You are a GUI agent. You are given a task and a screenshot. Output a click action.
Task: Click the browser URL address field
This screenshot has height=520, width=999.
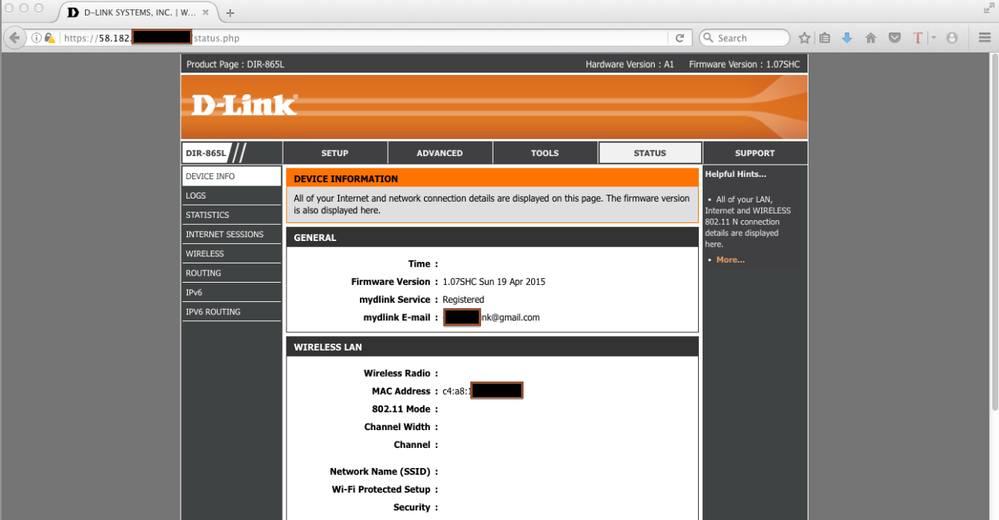[363, 38]
